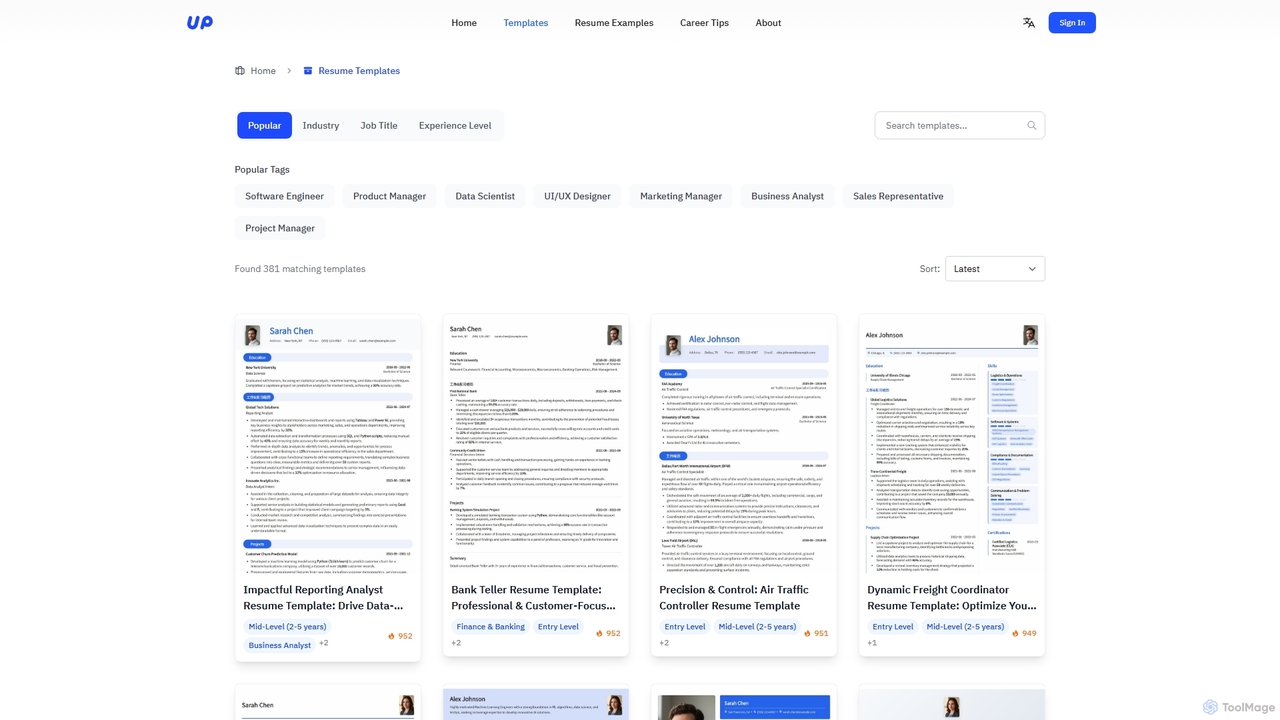Go to Resume Examples in navigation
Image resolution: width=1280 pixels, height=720 pixels.
pyautogui.click(x=614, y=22)
